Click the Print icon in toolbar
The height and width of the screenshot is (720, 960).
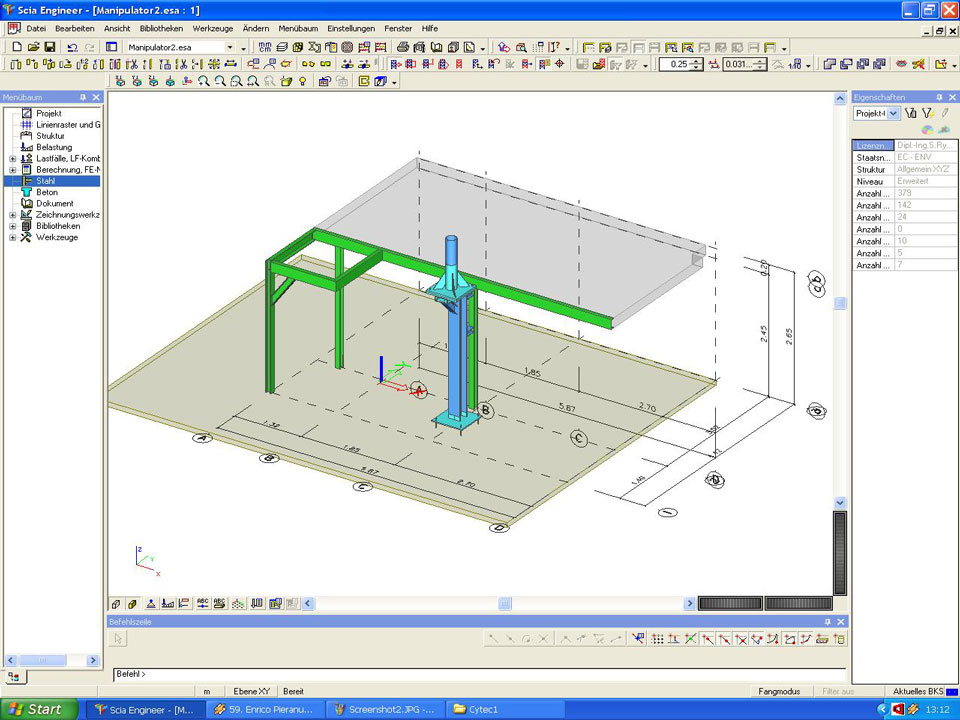coord(402,47)
